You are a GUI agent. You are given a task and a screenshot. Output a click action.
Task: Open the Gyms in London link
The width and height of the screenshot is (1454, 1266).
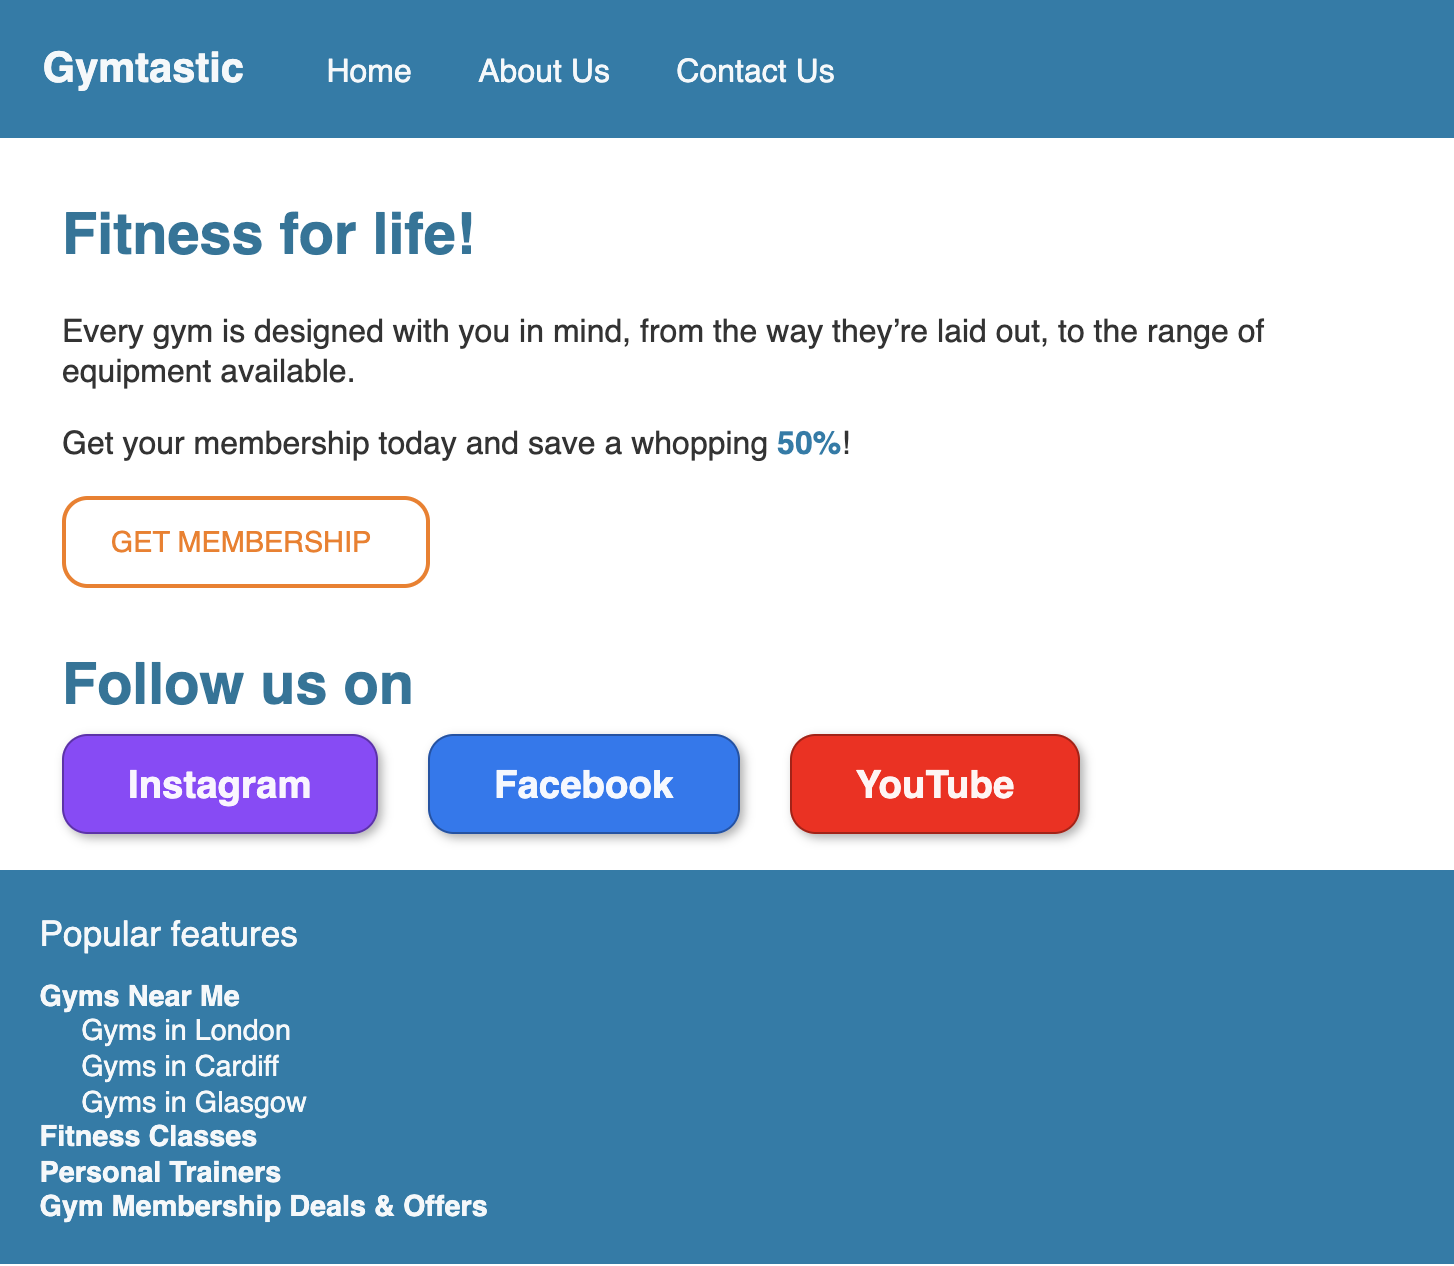[185, 1030]
